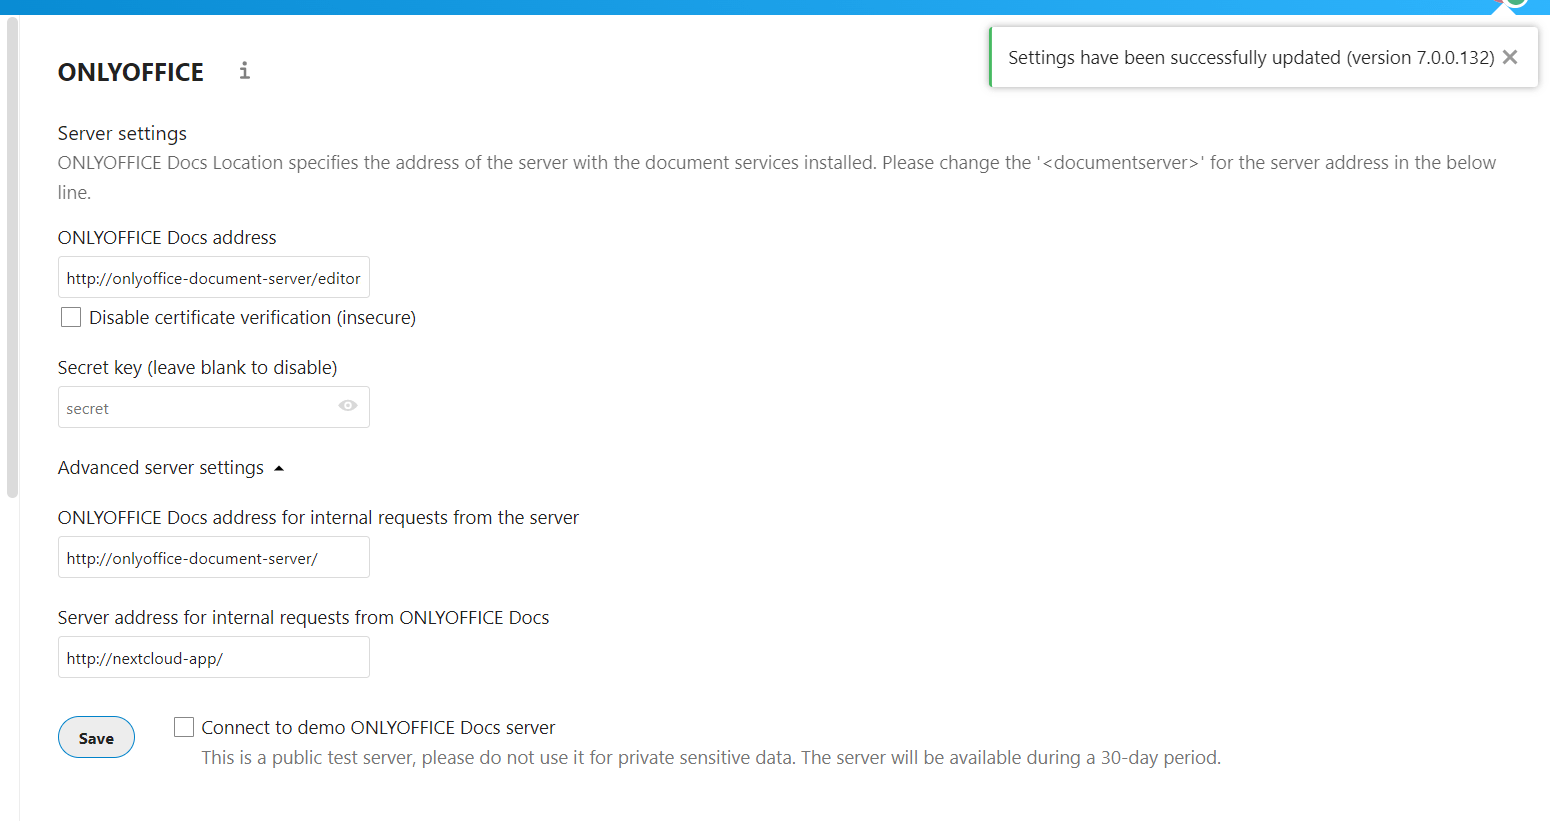
Task: Click Server address for internal requests label
Action: tap(303, 617)
